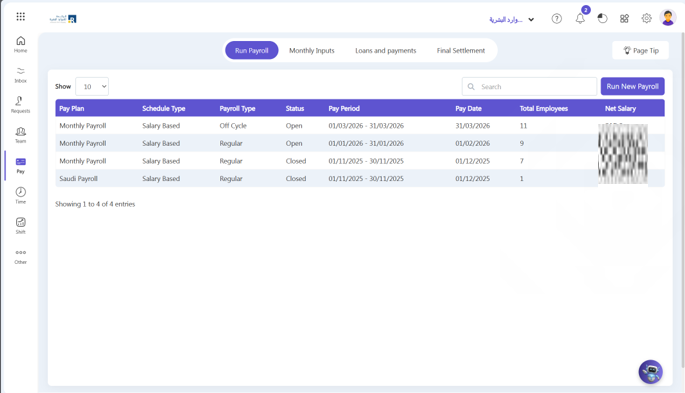The width and height of the screenshot is (685, 393).
Task: Open the app launcher grid icon
Action: coord(21,17)
